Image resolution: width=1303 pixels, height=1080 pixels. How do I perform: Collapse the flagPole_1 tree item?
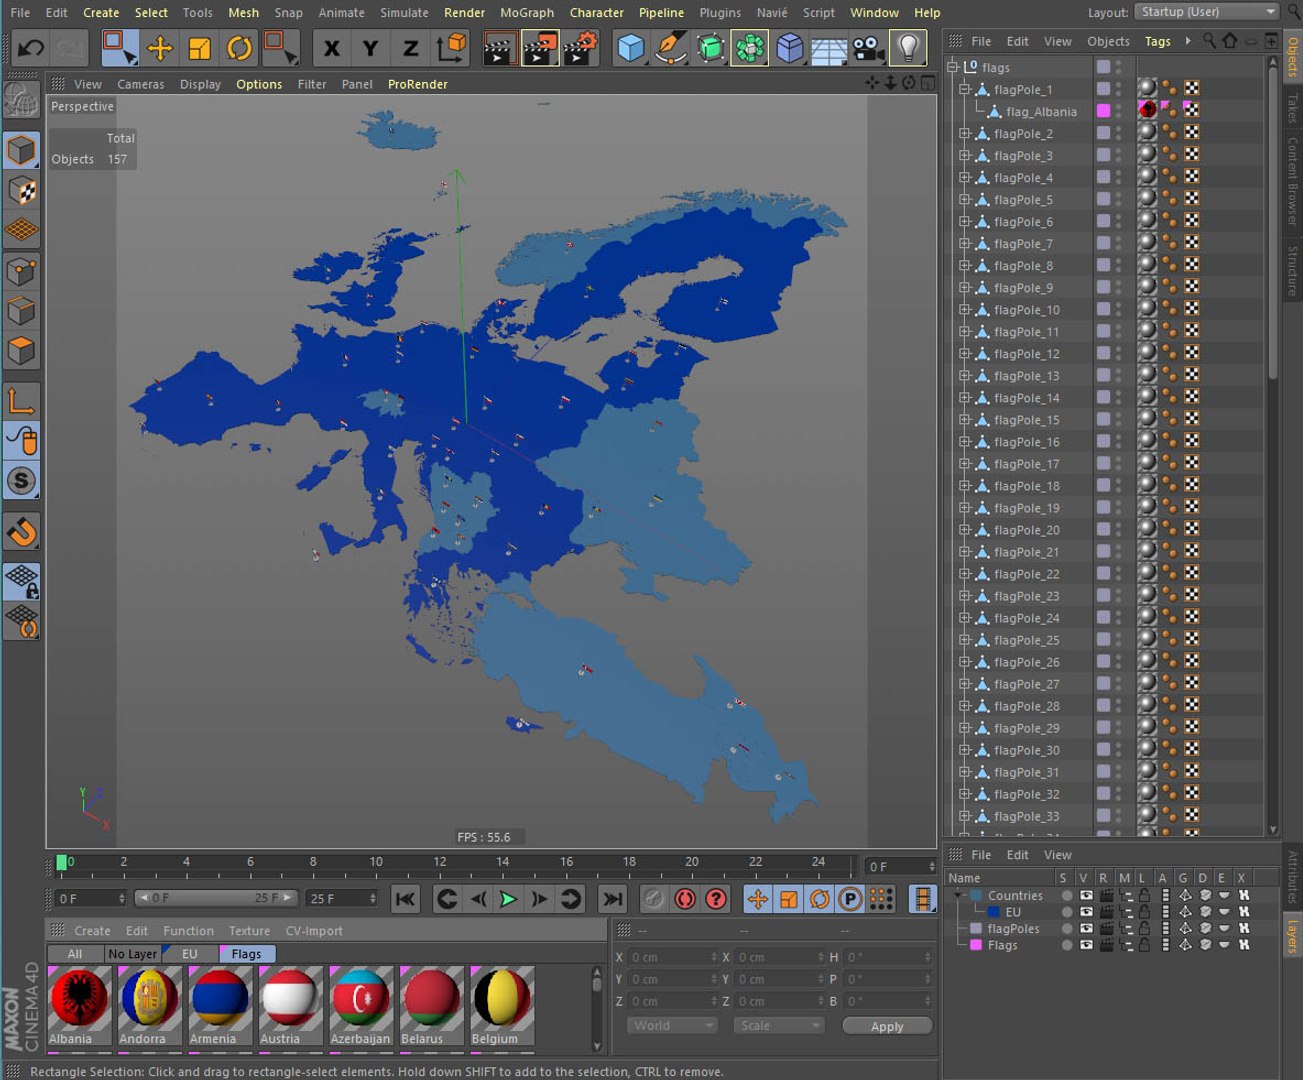pos(965,90)
